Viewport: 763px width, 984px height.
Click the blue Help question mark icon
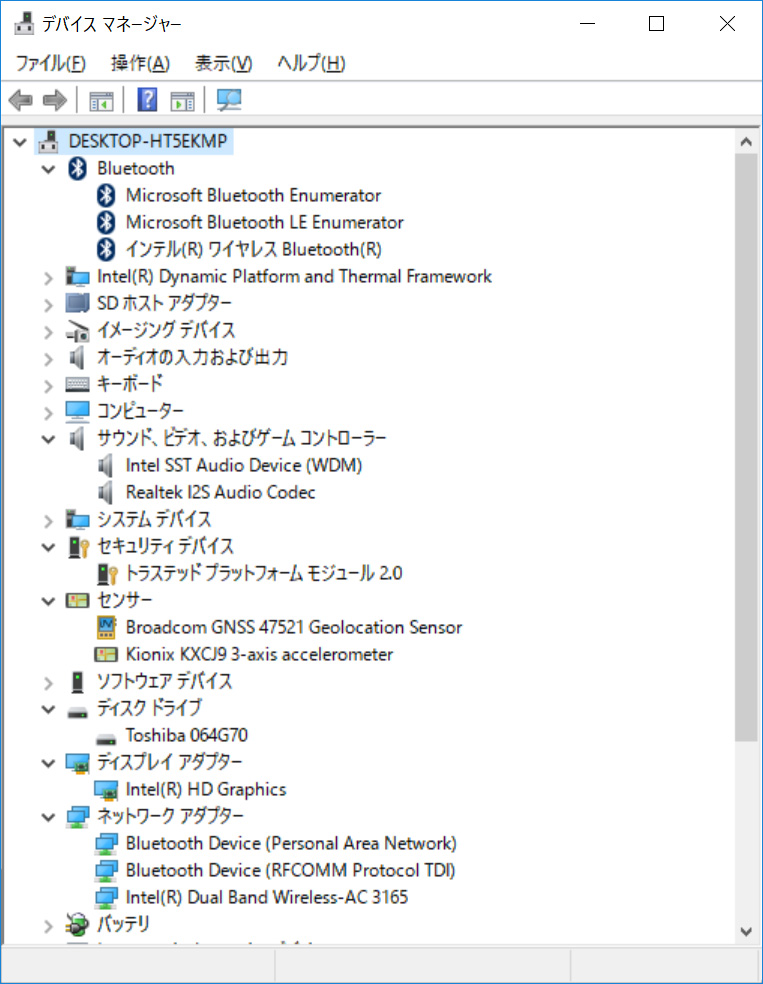[x=147, y=100]
